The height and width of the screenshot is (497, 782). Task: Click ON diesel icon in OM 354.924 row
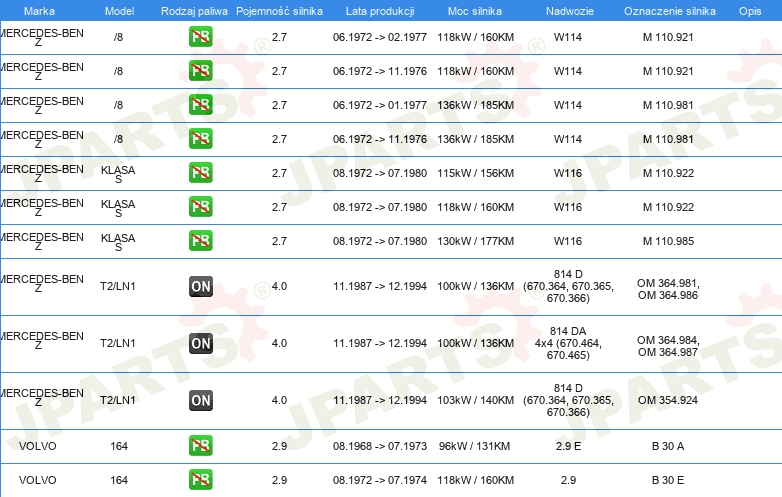(200, 400)
